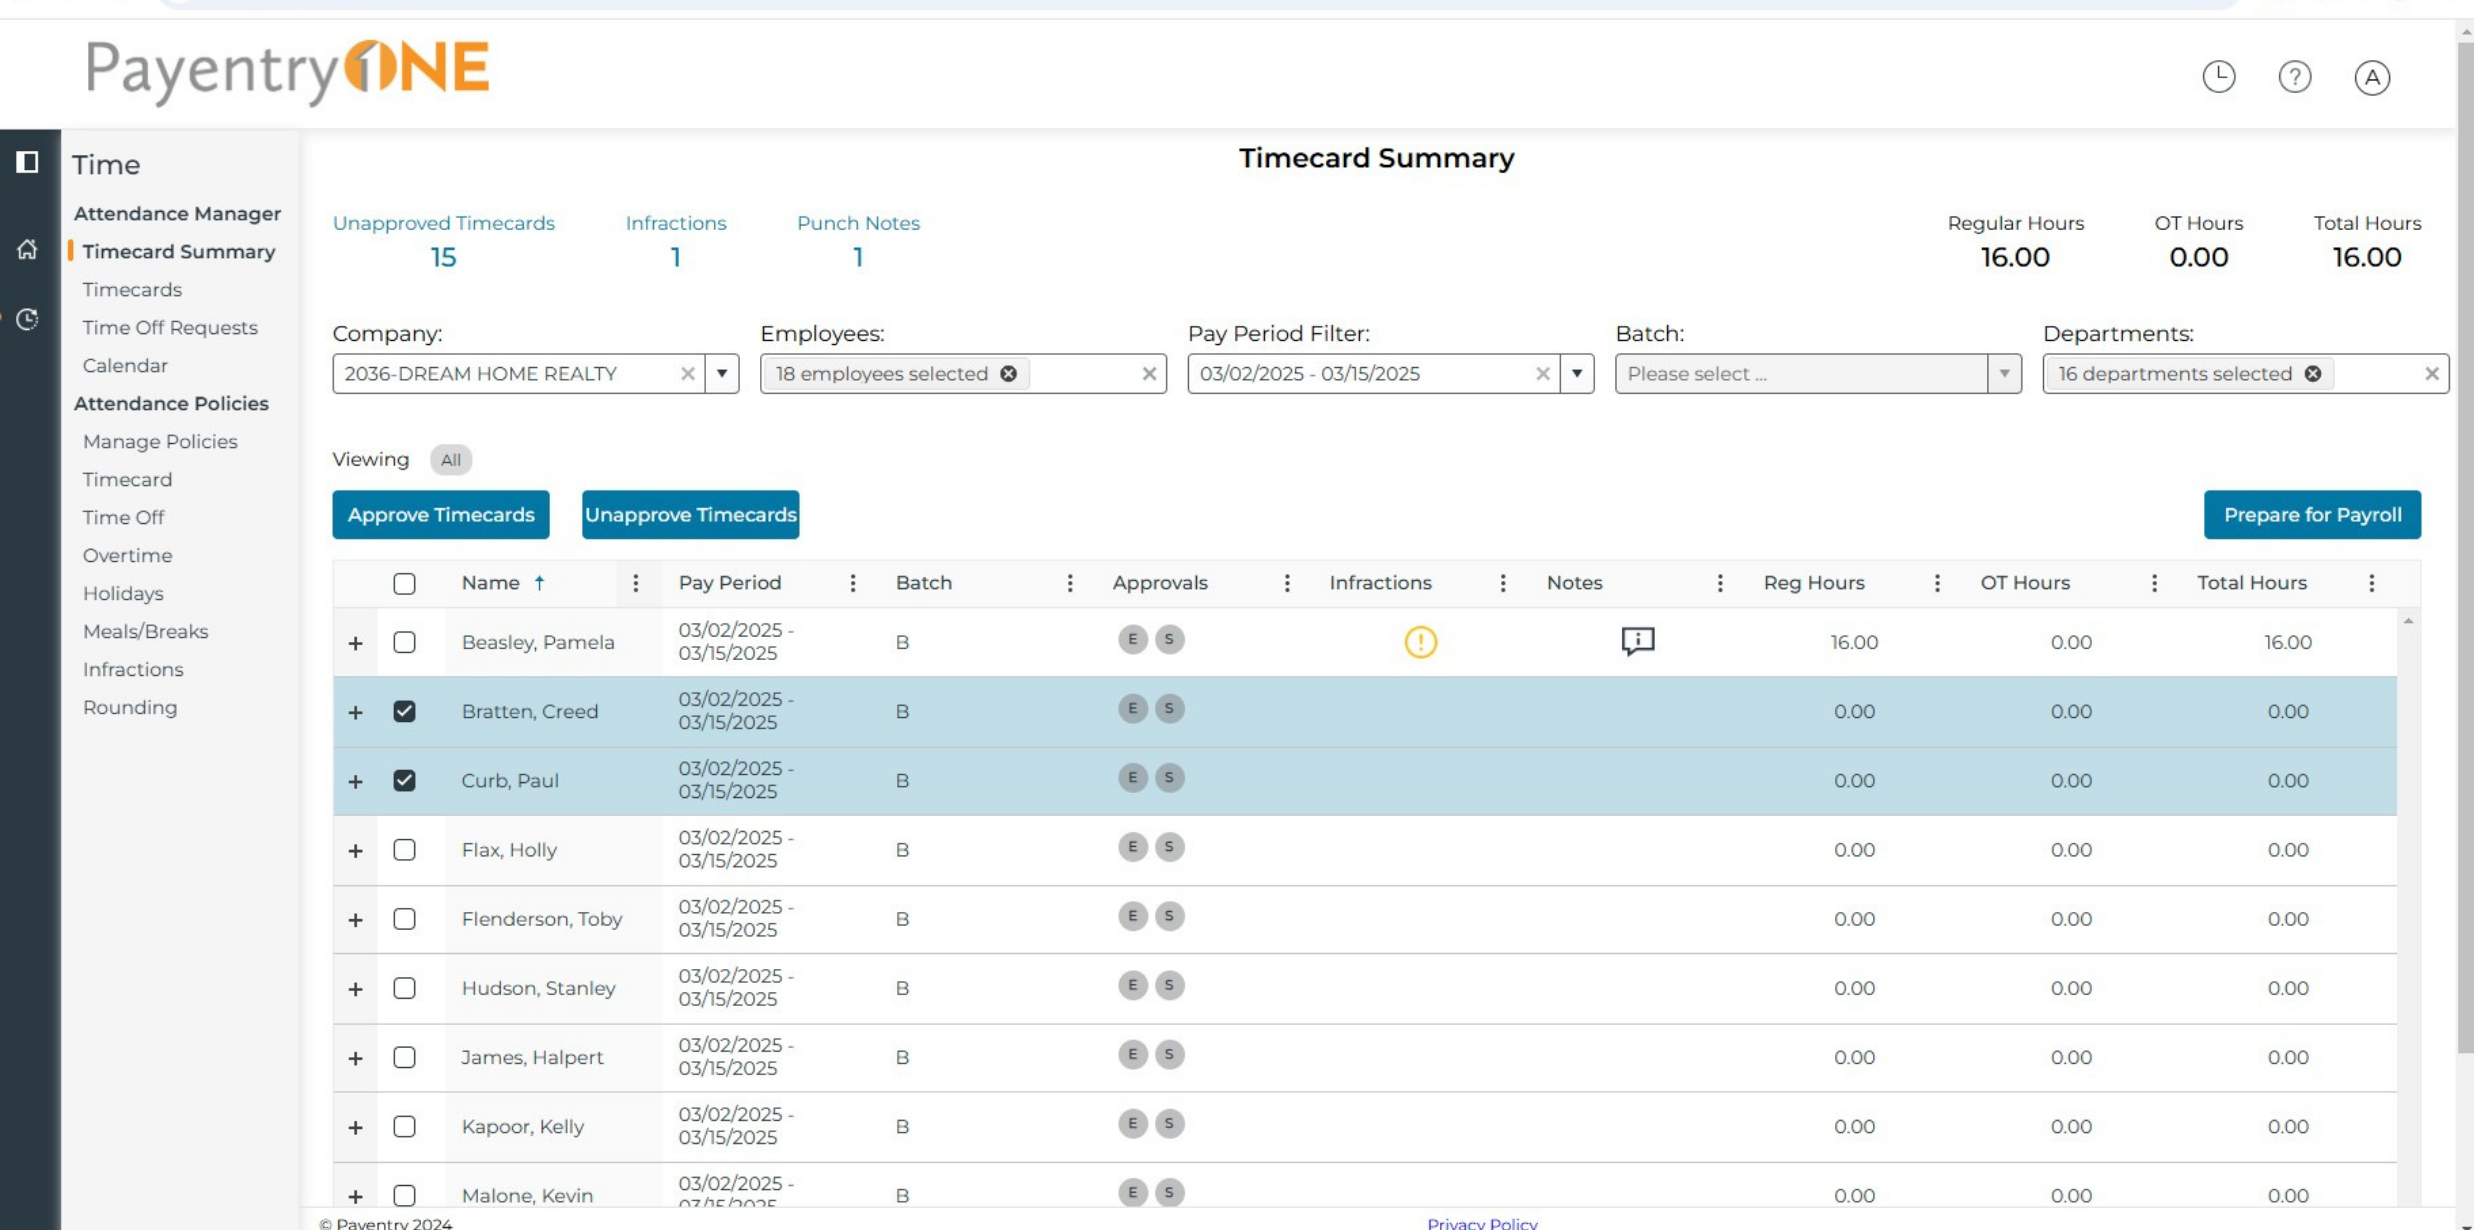Screen dimensions: 2474x1230
Task: Open Approvals column options menu
Action: (x=1286, y=583)
